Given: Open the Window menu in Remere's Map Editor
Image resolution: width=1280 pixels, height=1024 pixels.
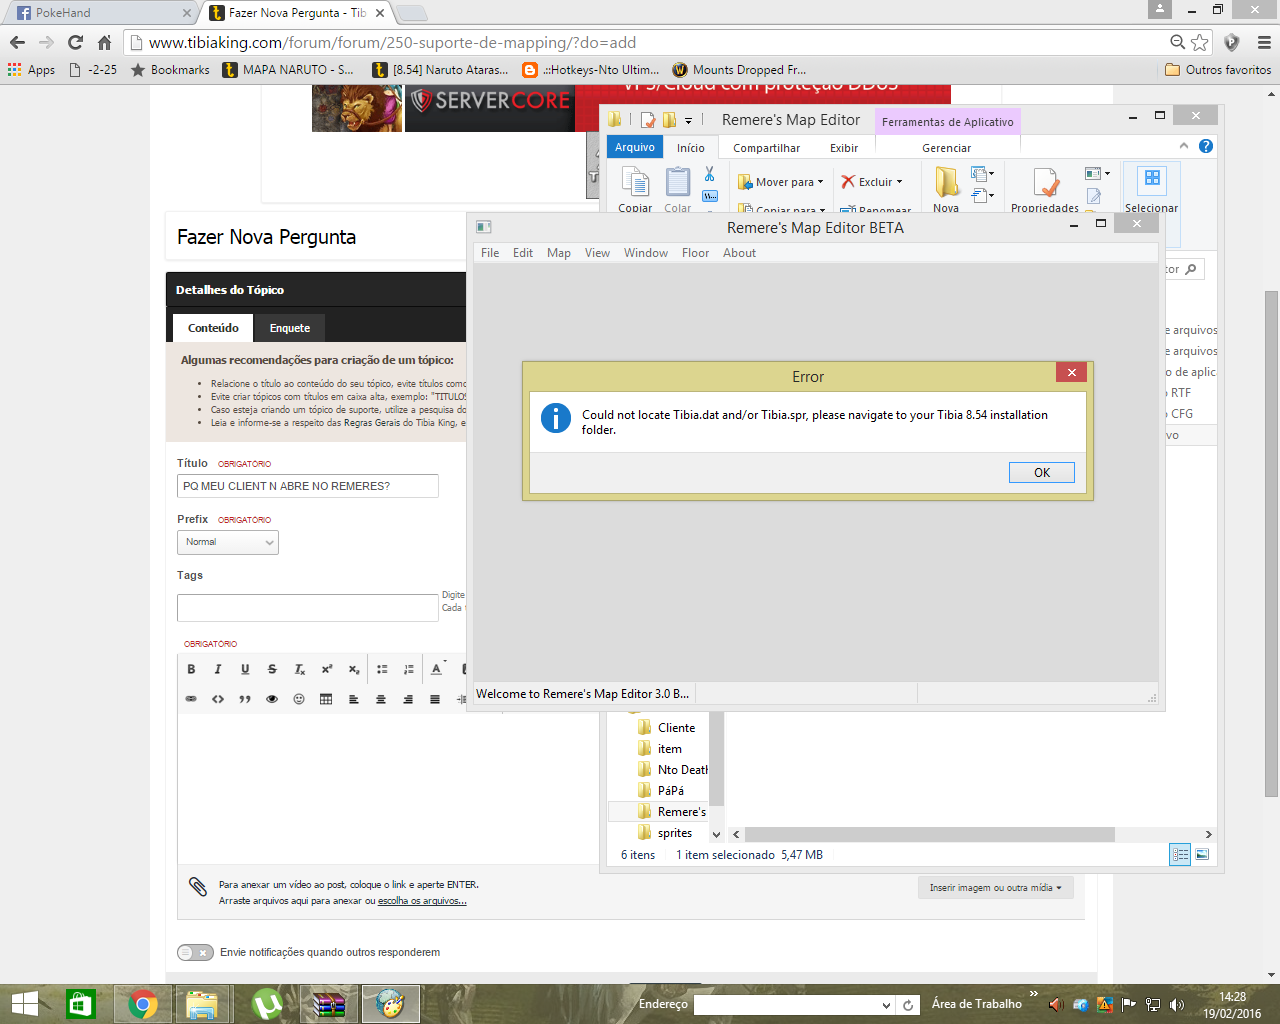Looking at the screenshot, I should point(646,253).
